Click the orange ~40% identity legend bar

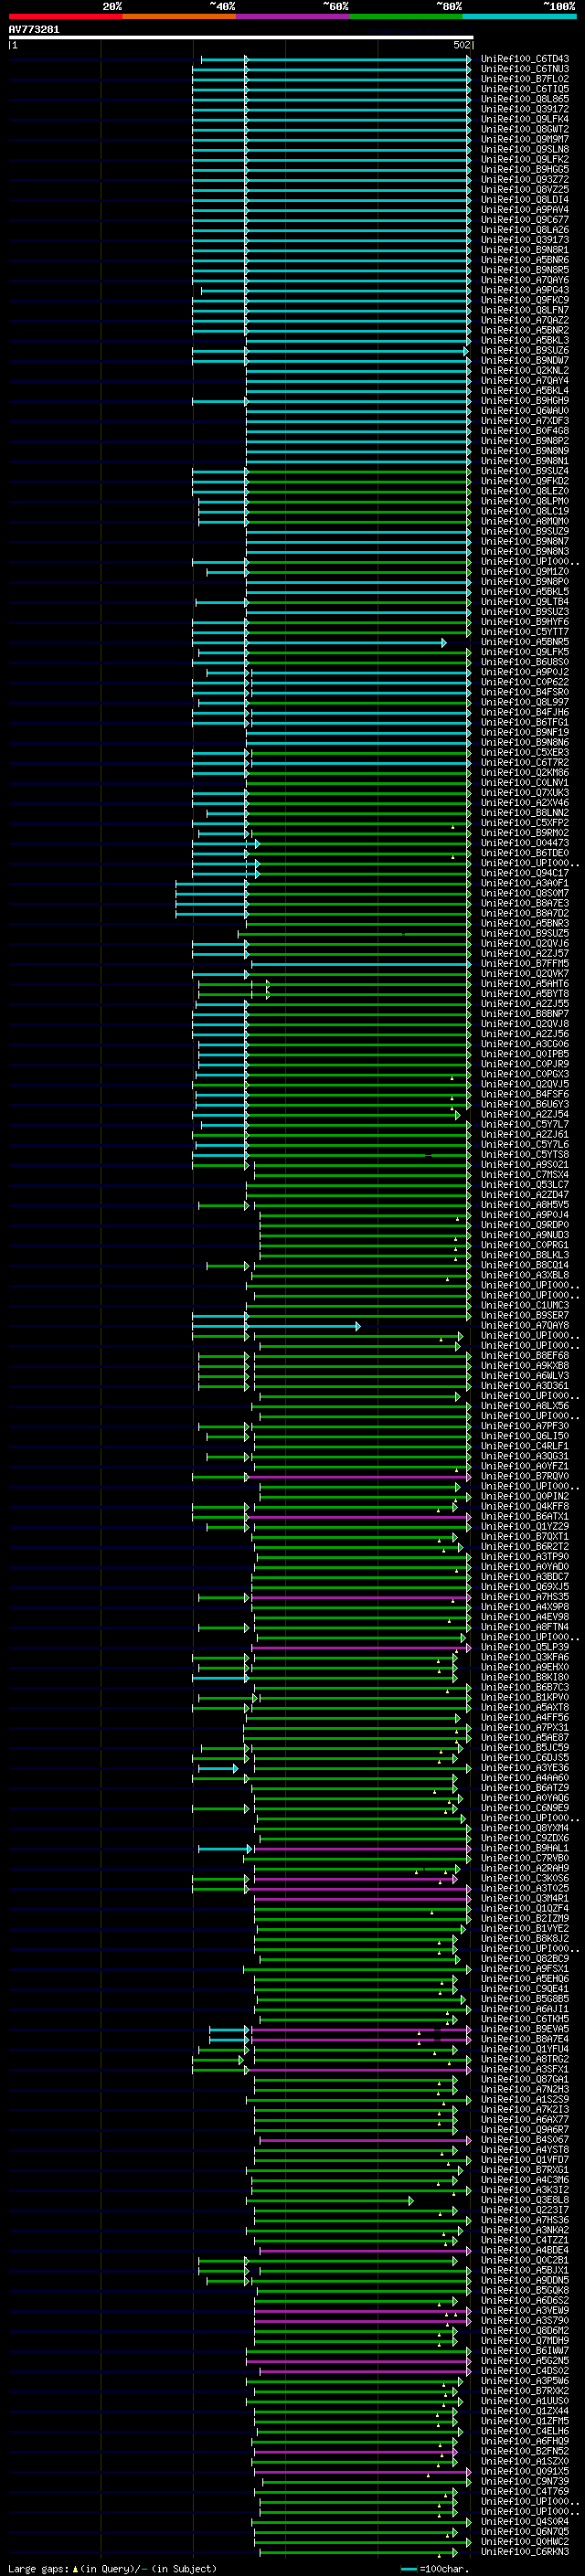[179, 16]
